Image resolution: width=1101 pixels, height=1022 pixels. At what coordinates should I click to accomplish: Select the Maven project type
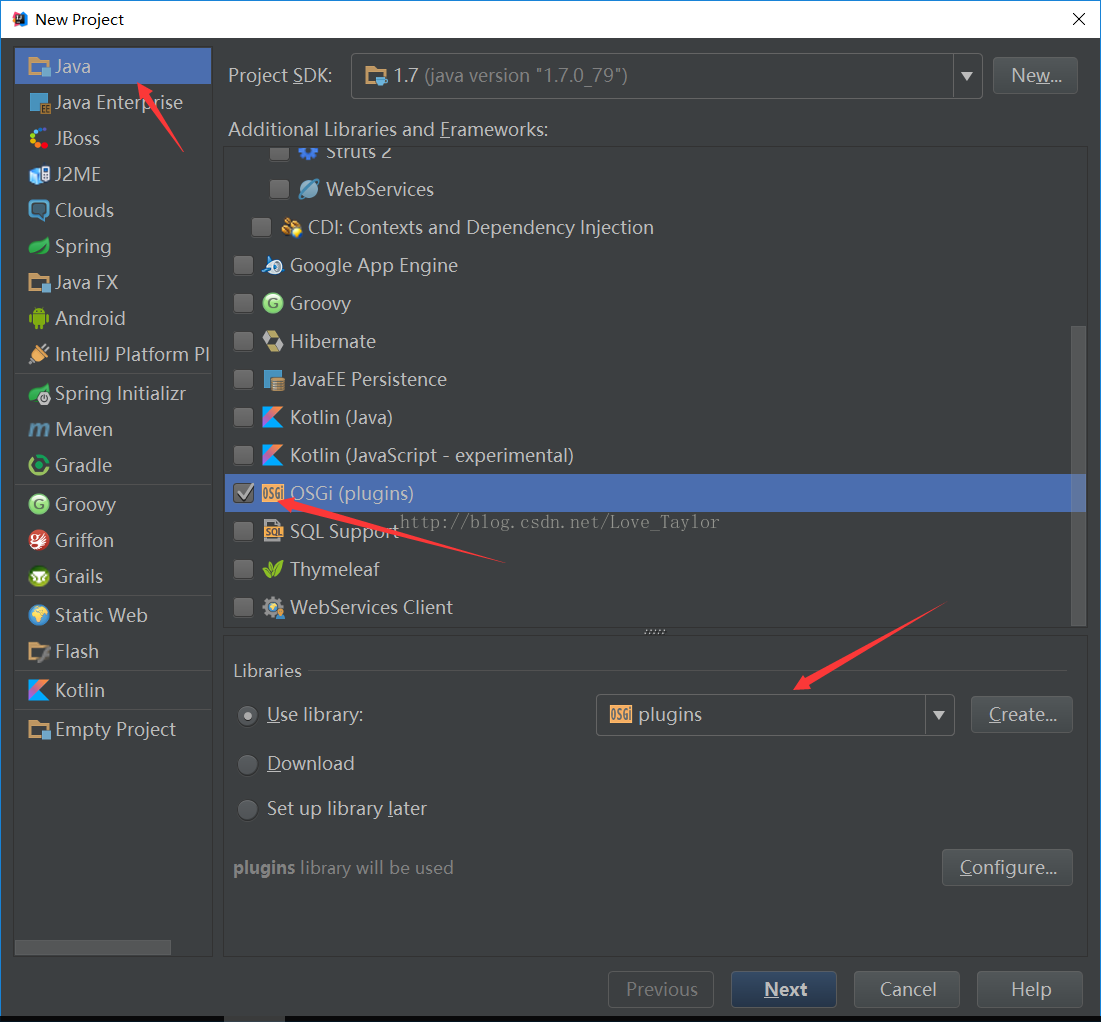click(x=112, y=429)
